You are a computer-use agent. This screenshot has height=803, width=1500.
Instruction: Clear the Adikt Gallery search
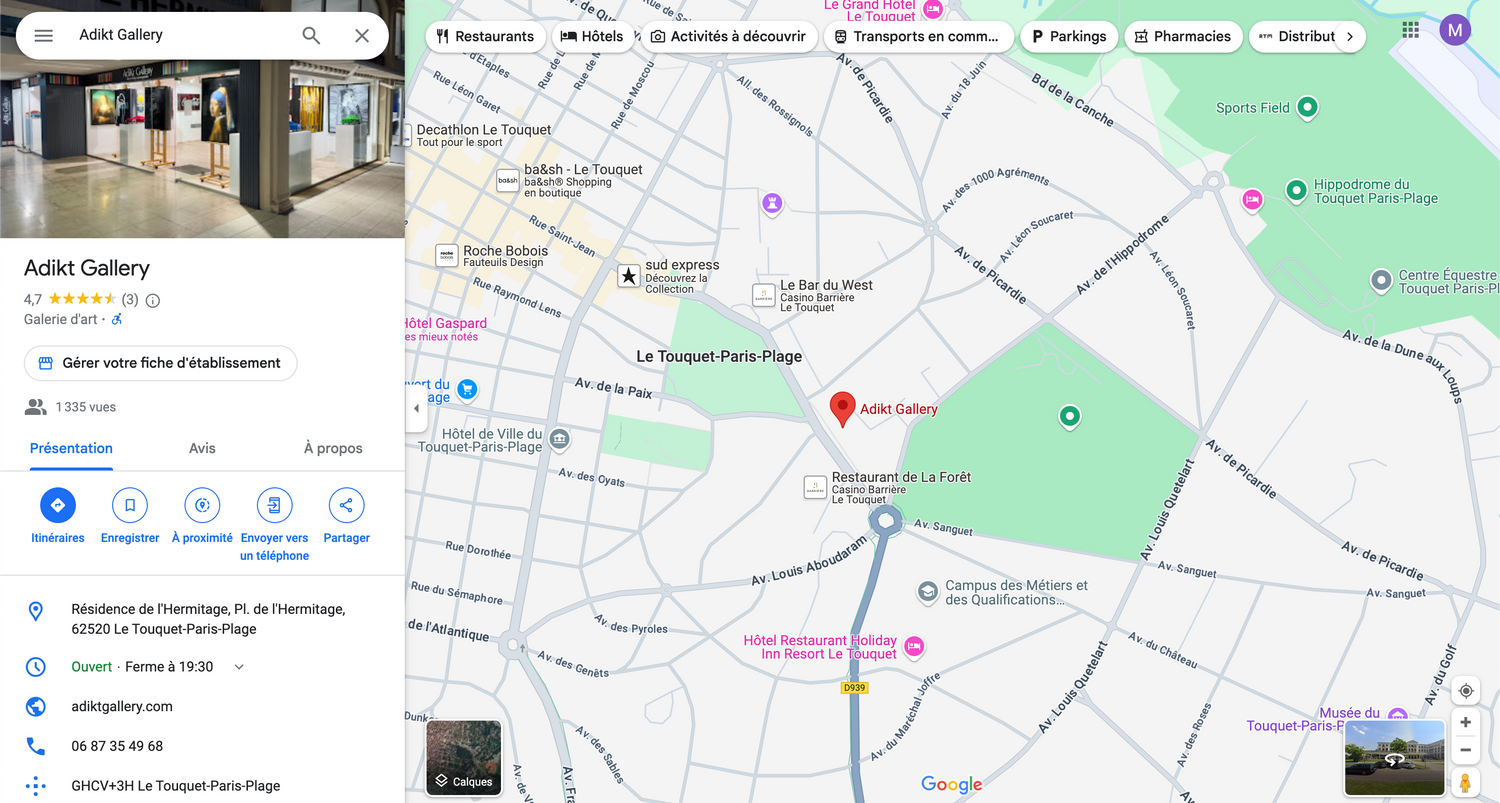[362, 36]
